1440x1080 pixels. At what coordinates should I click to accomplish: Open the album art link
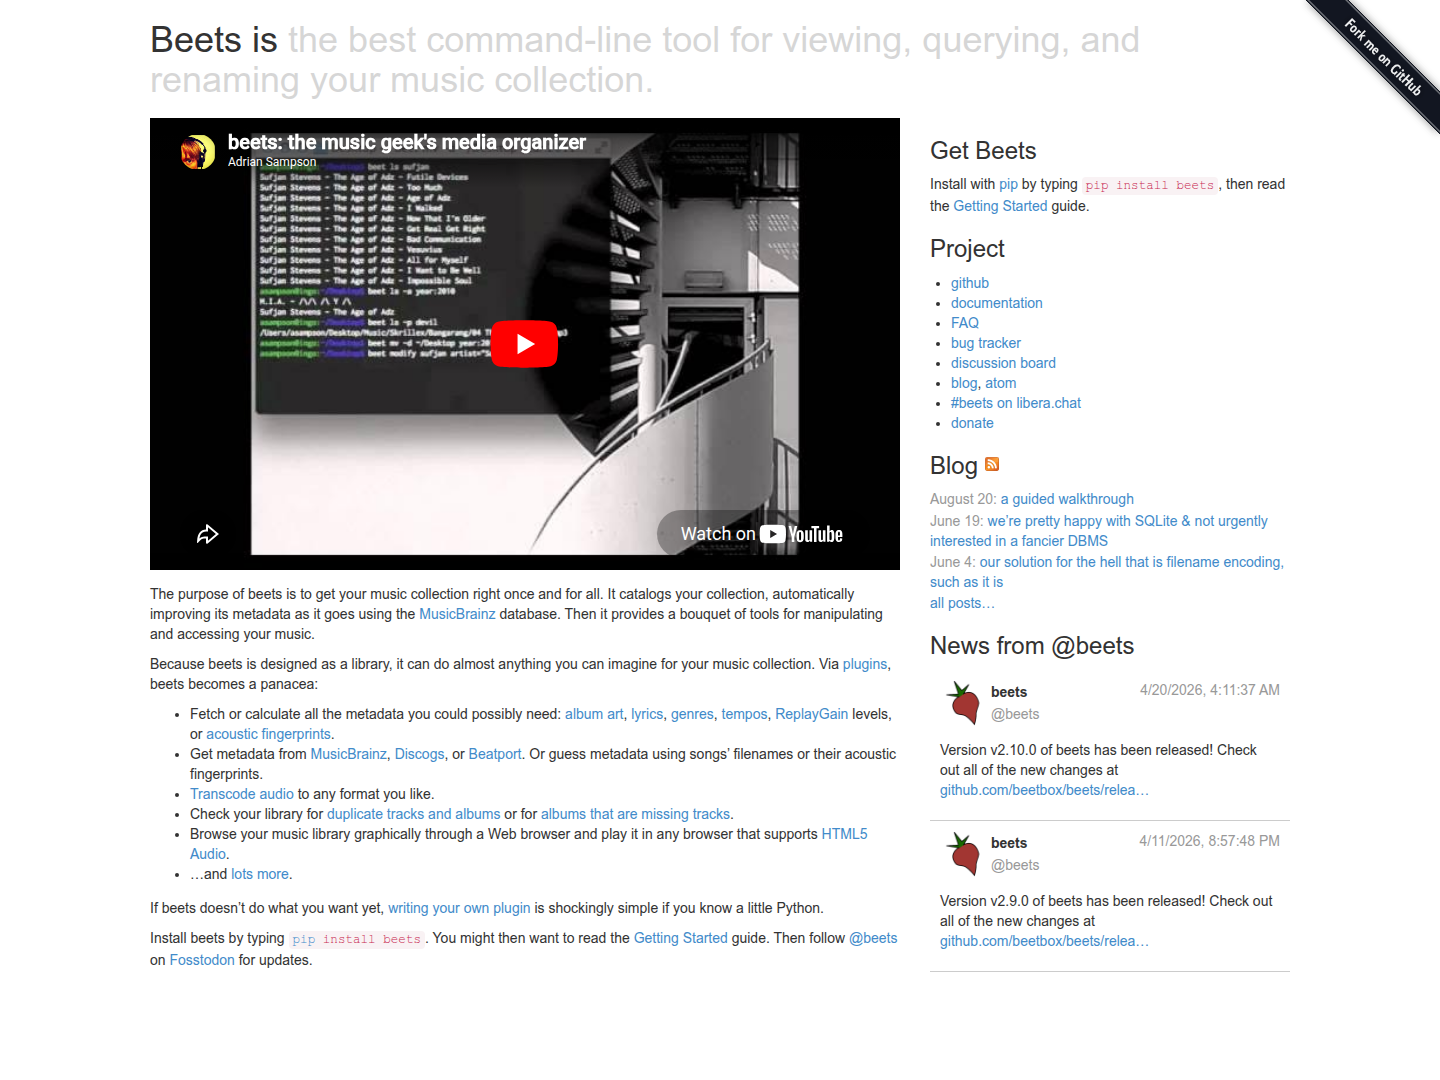[x=594, y=714]
